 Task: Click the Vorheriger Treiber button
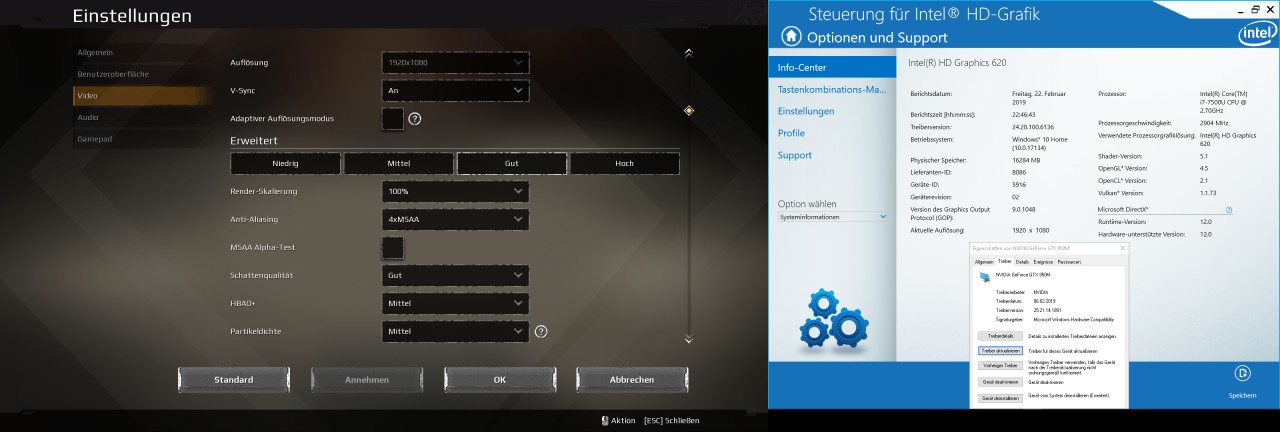[1000, 366]
